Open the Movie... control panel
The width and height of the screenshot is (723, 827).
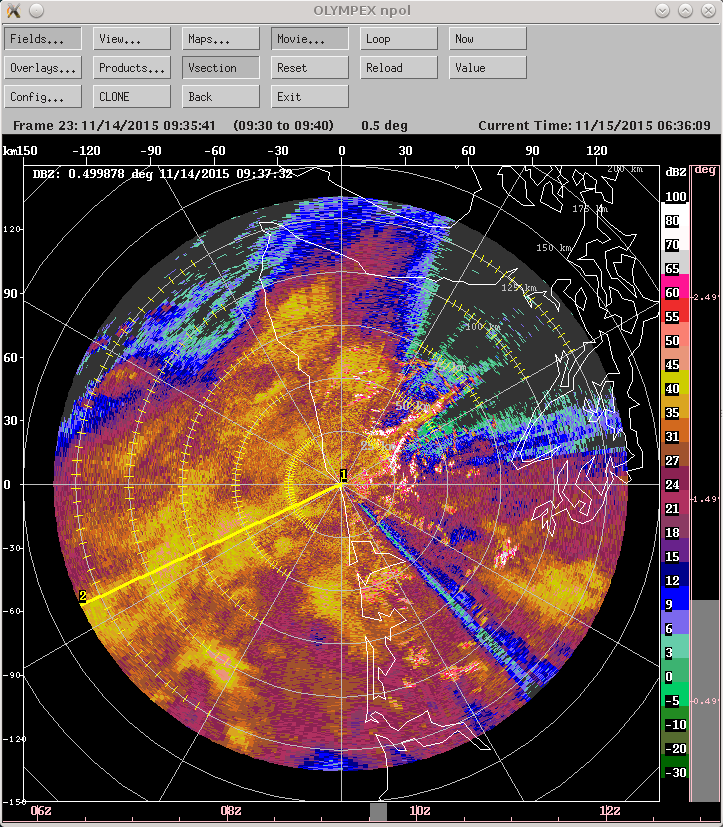tap(310, 39)
